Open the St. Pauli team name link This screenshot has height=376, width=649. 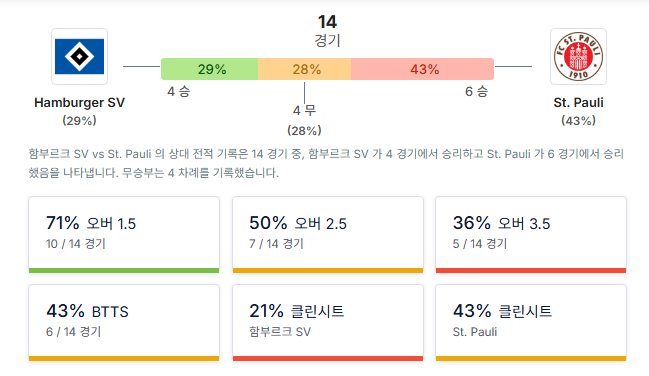578,103
